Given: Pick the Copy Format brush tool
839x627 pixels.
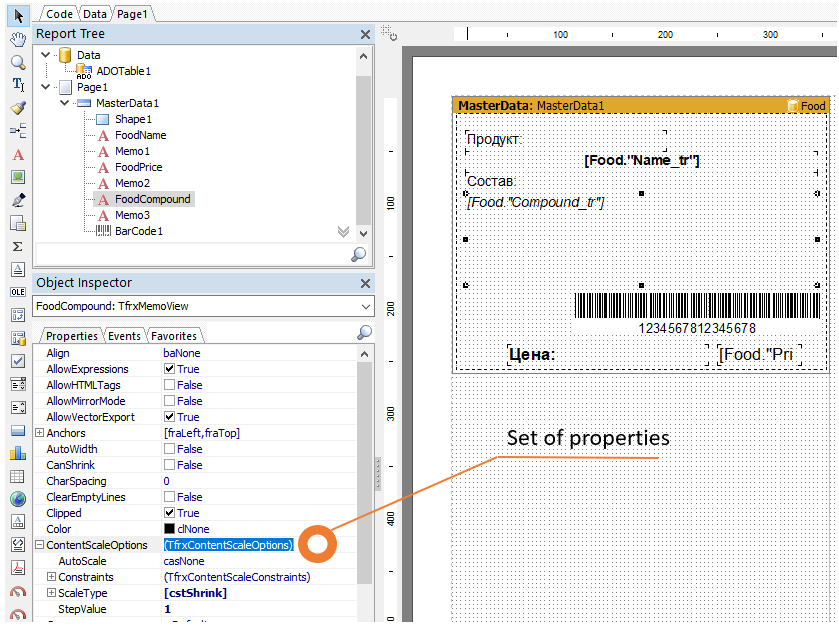Looking at the screenshot, I should (x=18, y=108).
